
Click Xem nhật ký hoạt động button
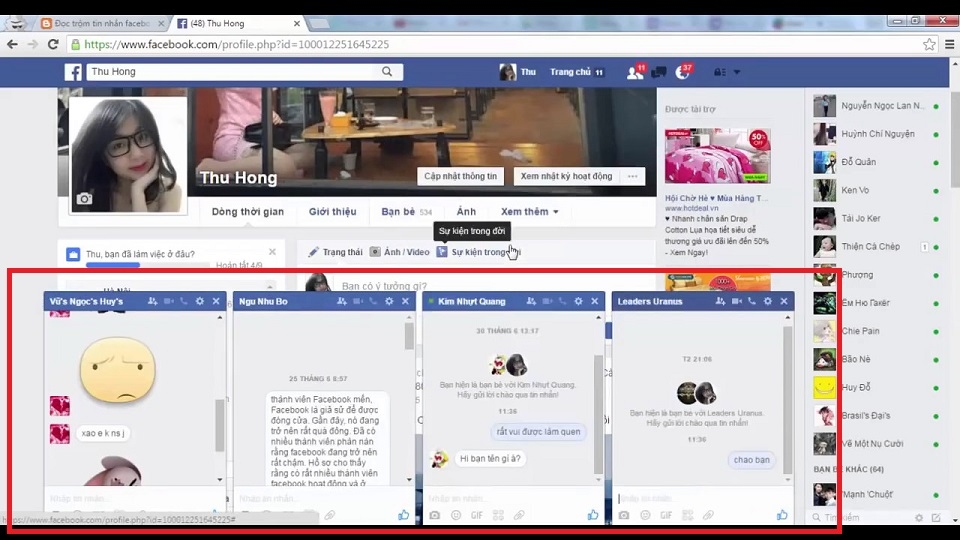(566, 176)
